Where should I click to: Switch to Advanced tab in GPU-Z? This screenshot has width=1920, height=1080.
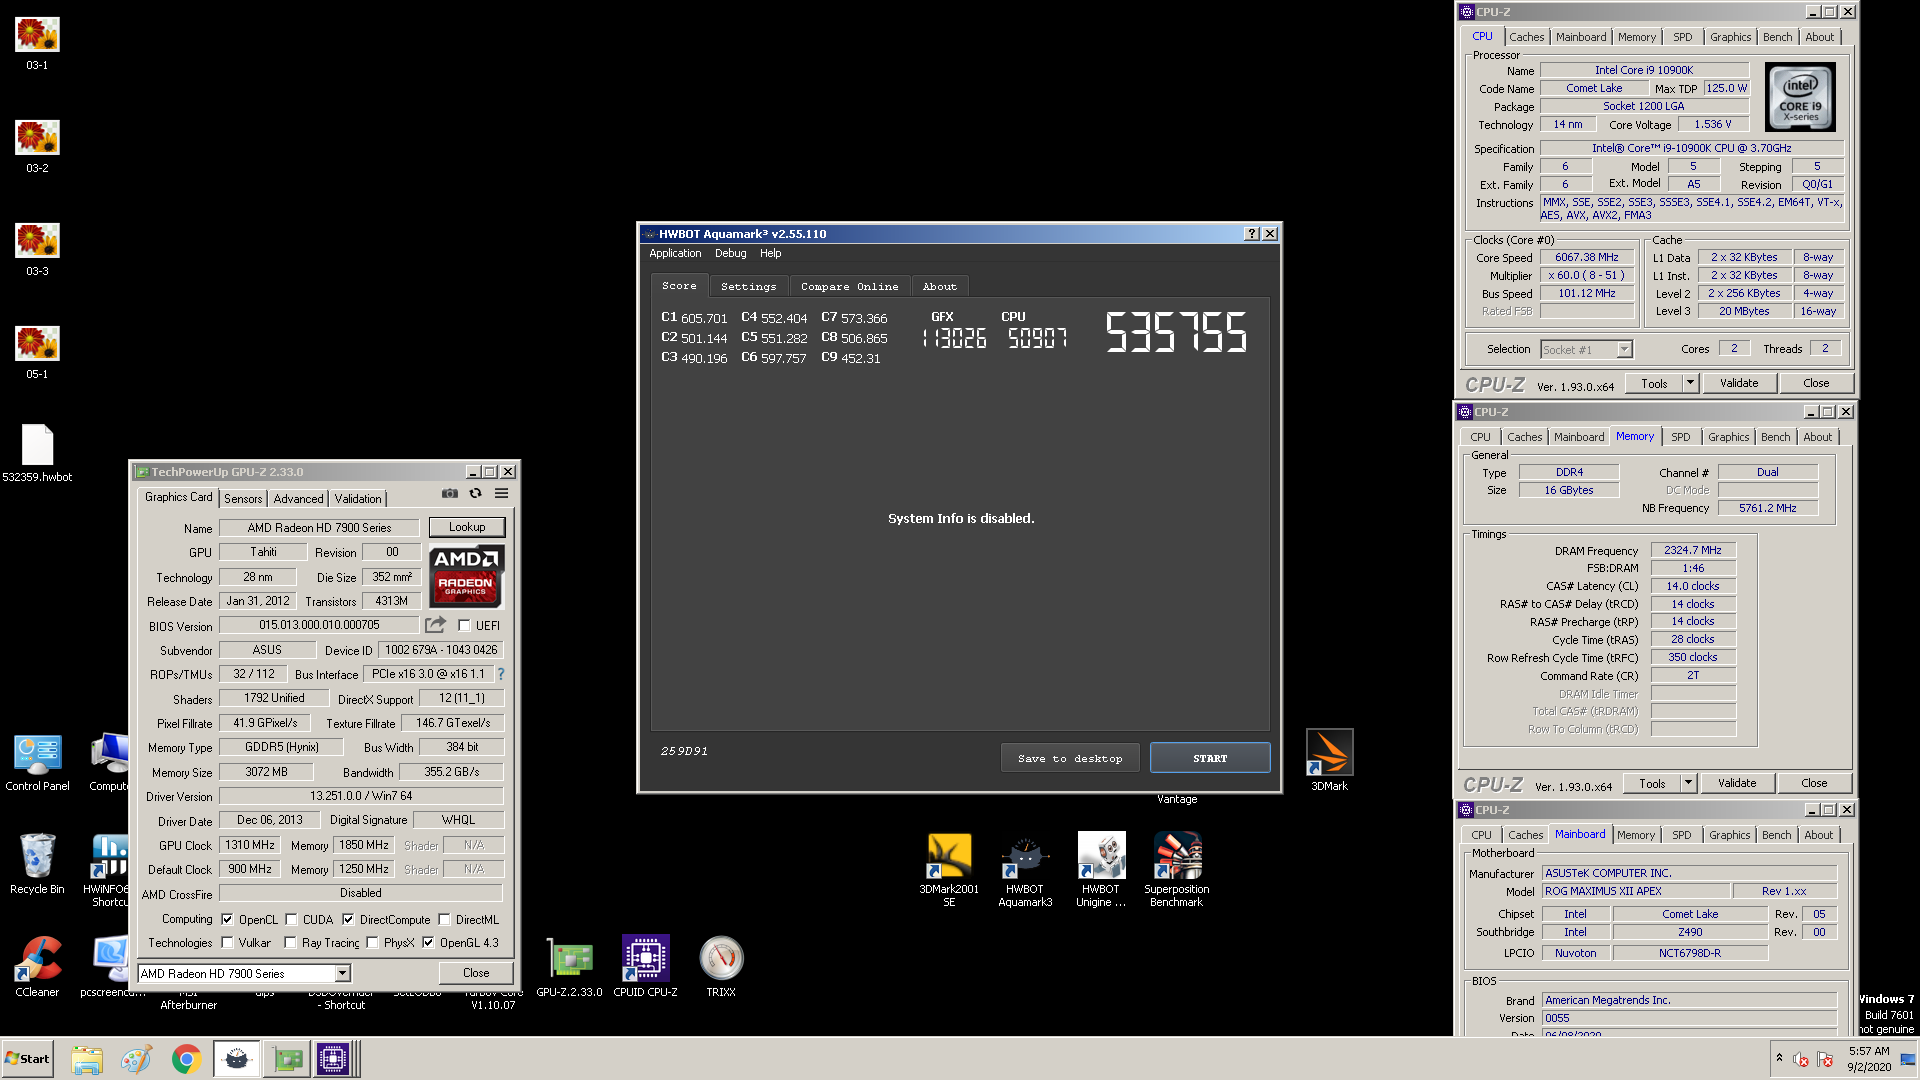[298, 499]
